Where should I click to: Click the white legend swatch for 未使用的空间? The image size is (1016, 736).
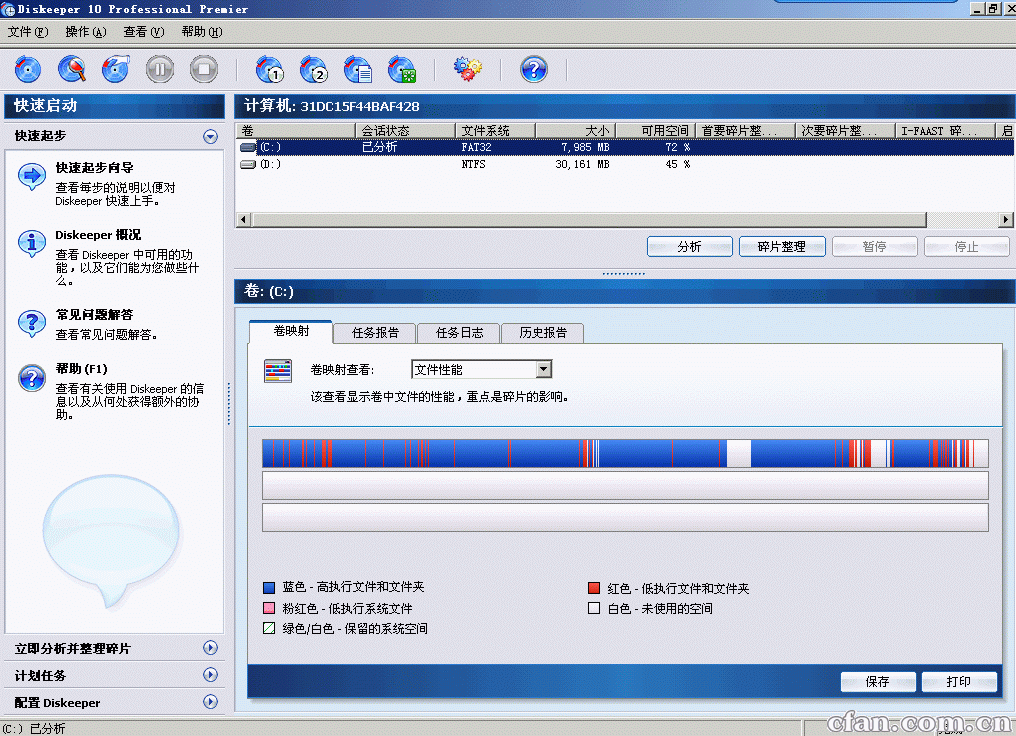594,608
